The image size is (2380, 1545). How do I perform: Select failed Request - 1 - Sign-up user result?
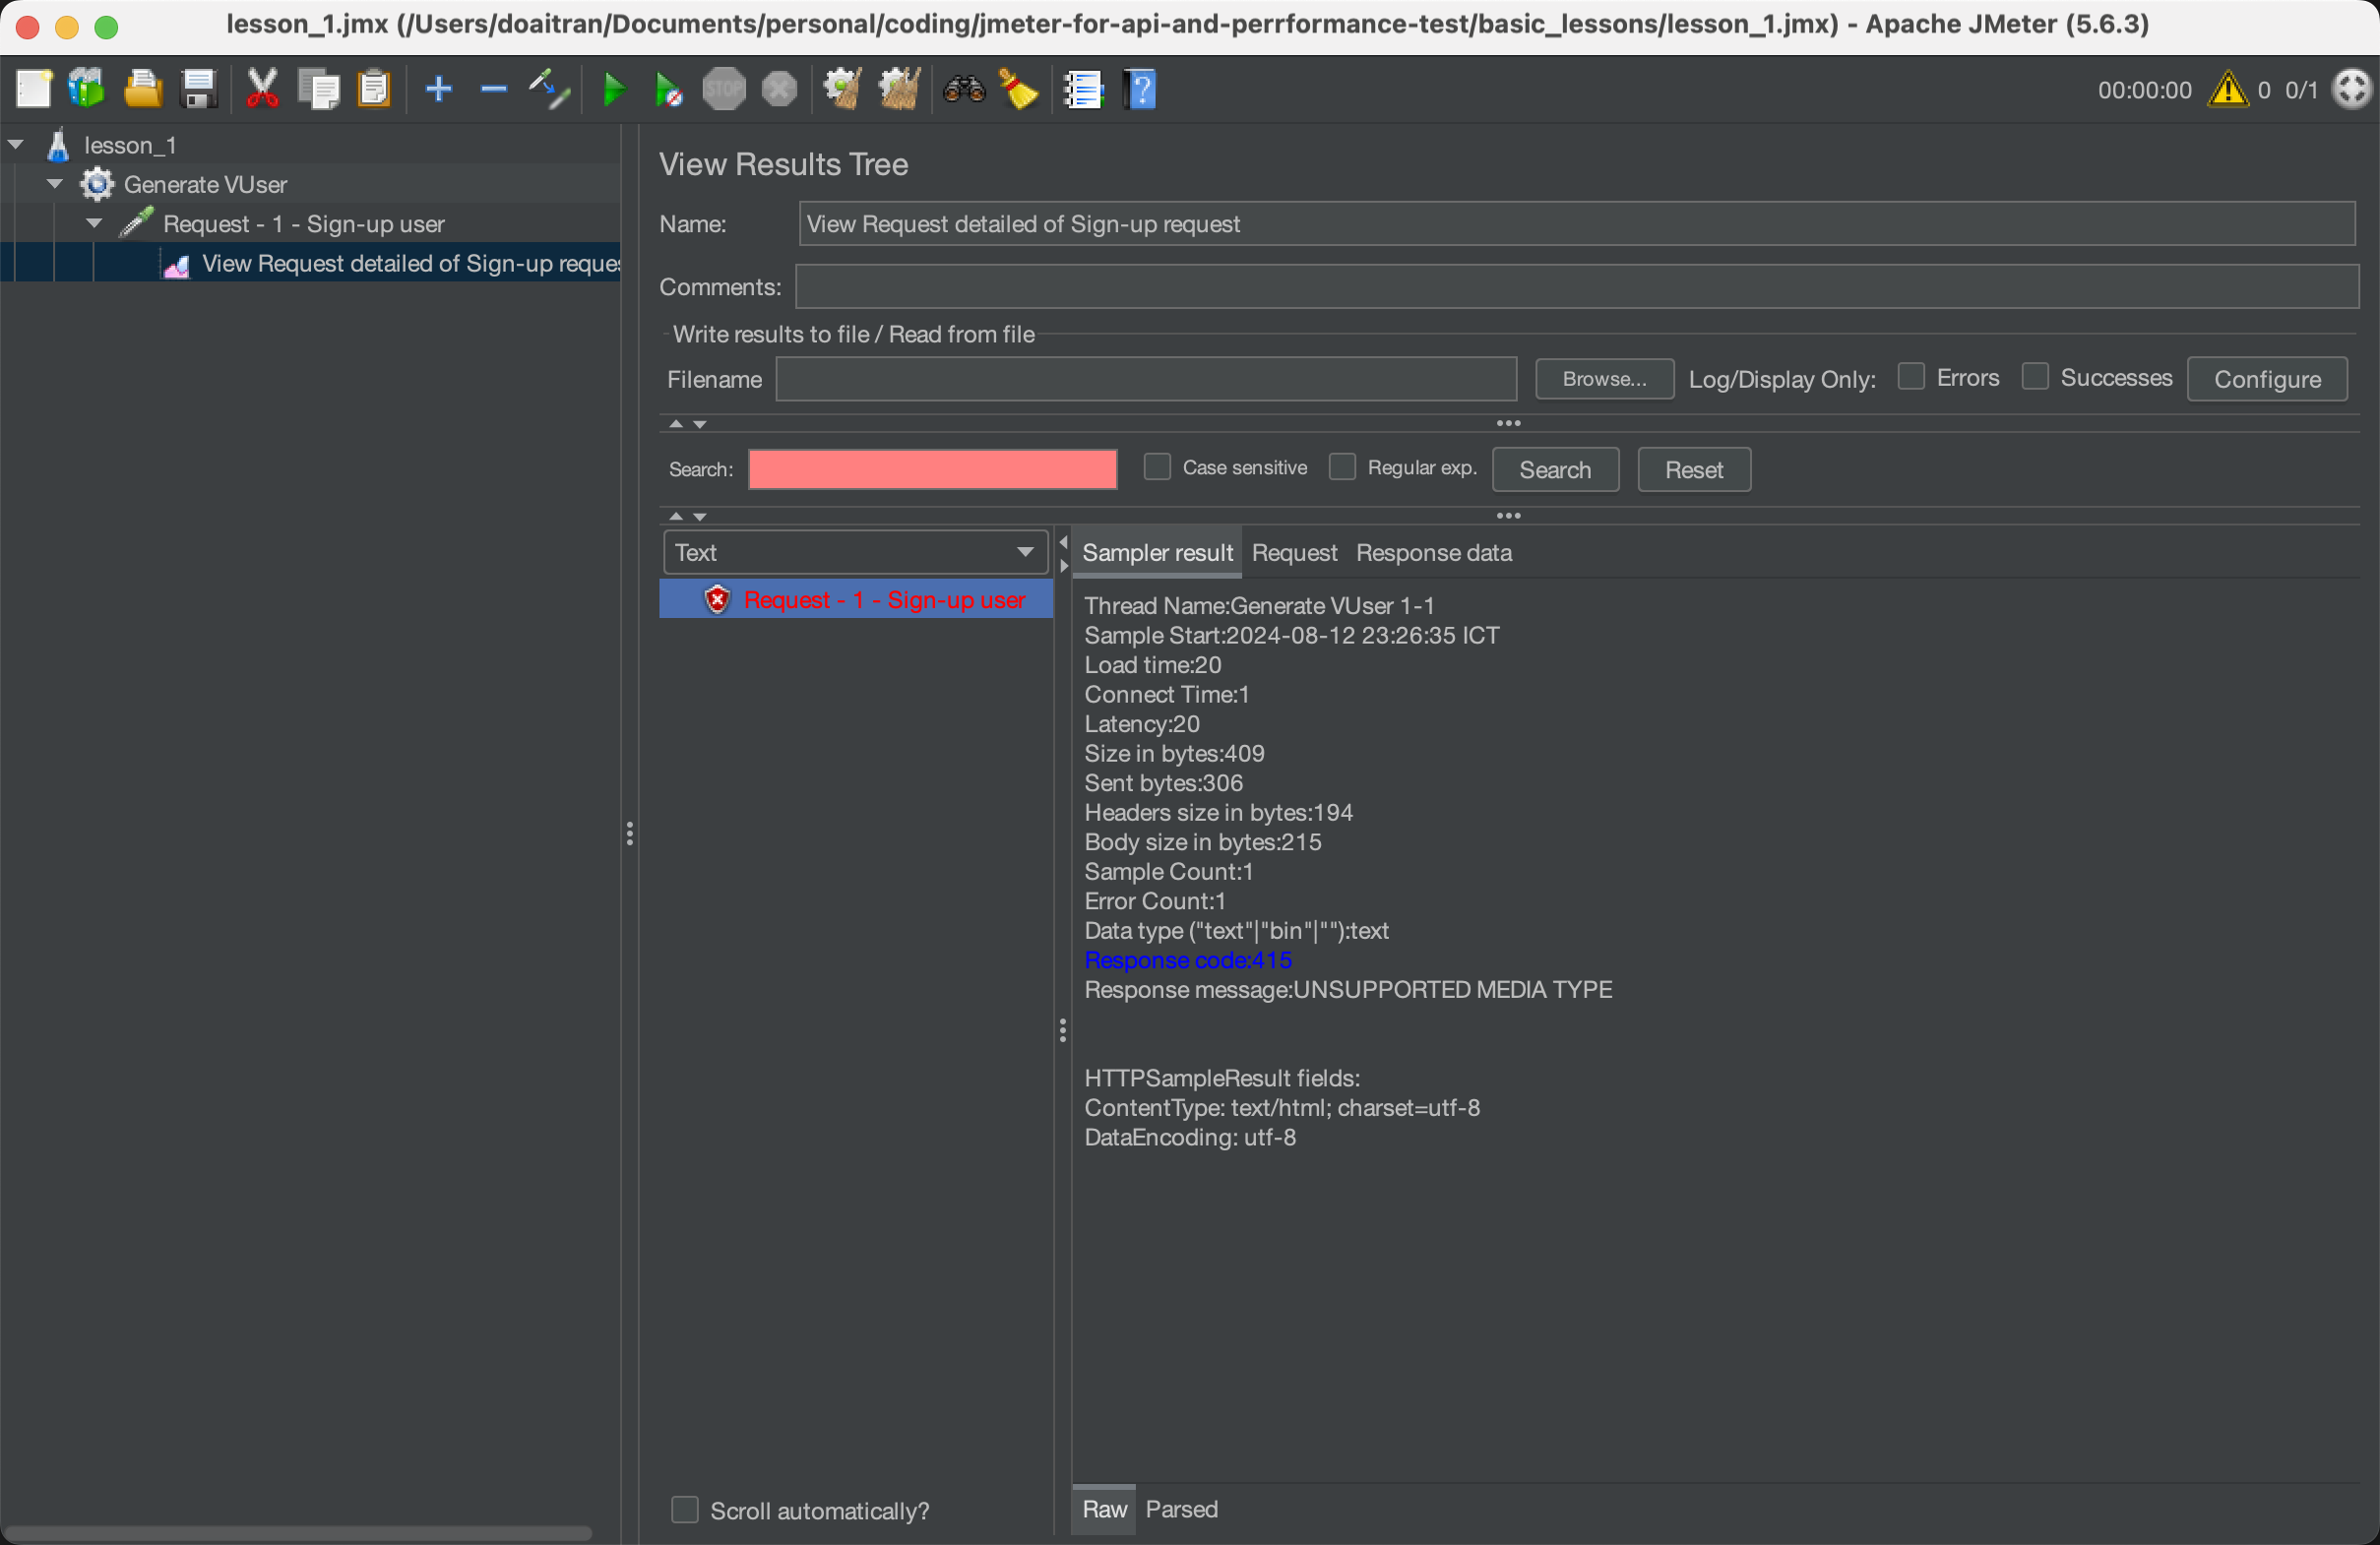[x=856, y=599]
